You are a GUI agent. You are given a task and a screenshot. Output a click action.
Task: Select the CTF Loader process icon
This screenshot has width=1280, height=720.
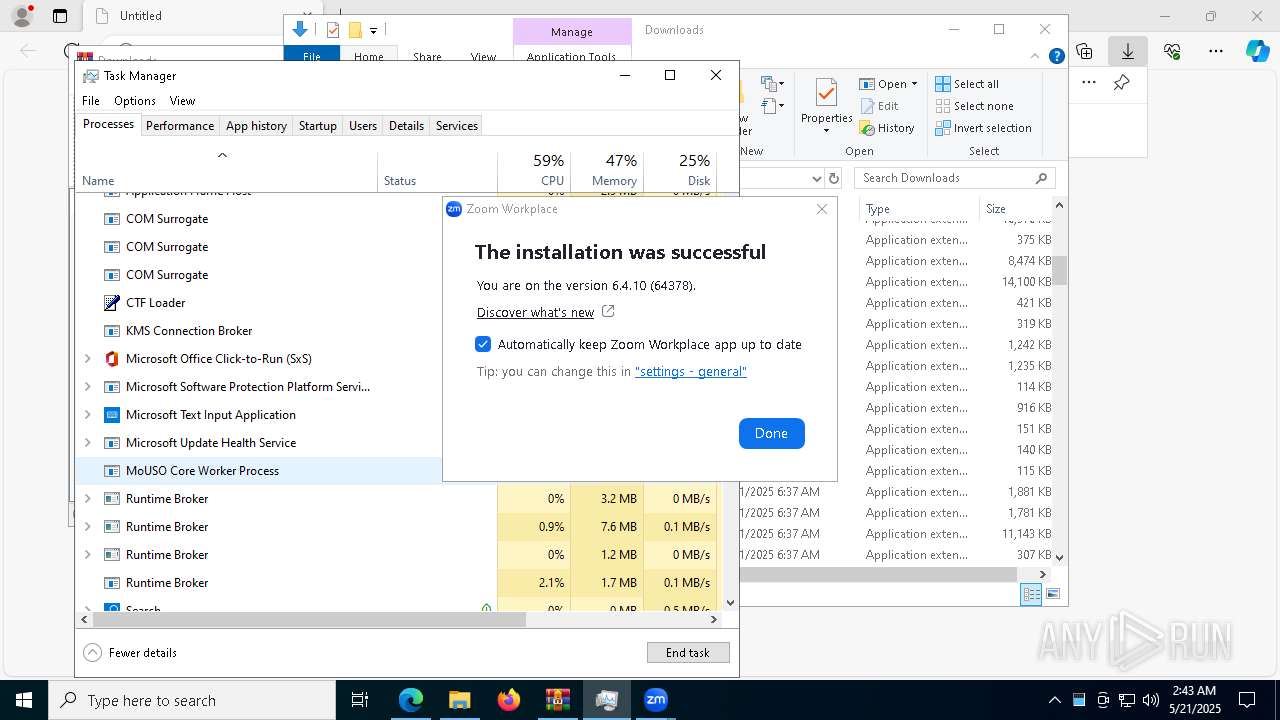pos(112,303)
